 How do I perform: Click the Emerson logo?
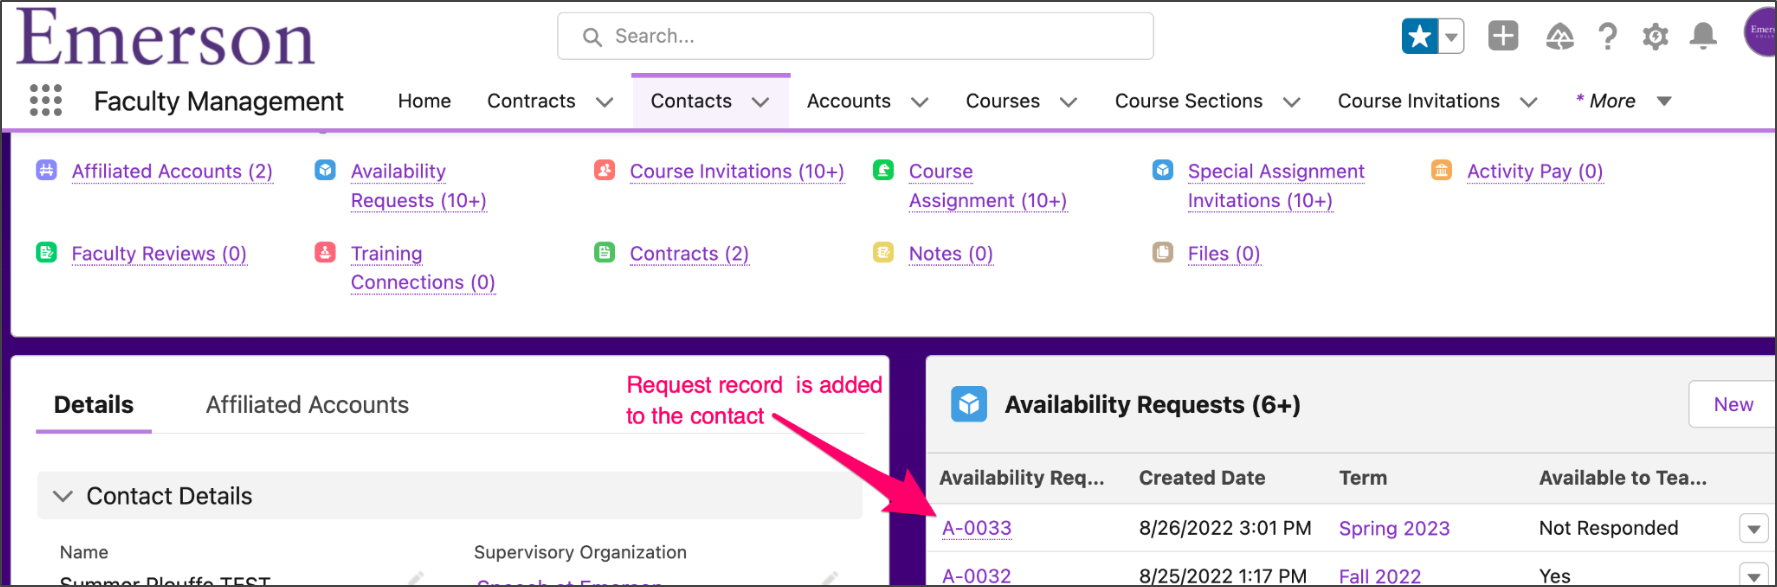click(166, 37)
